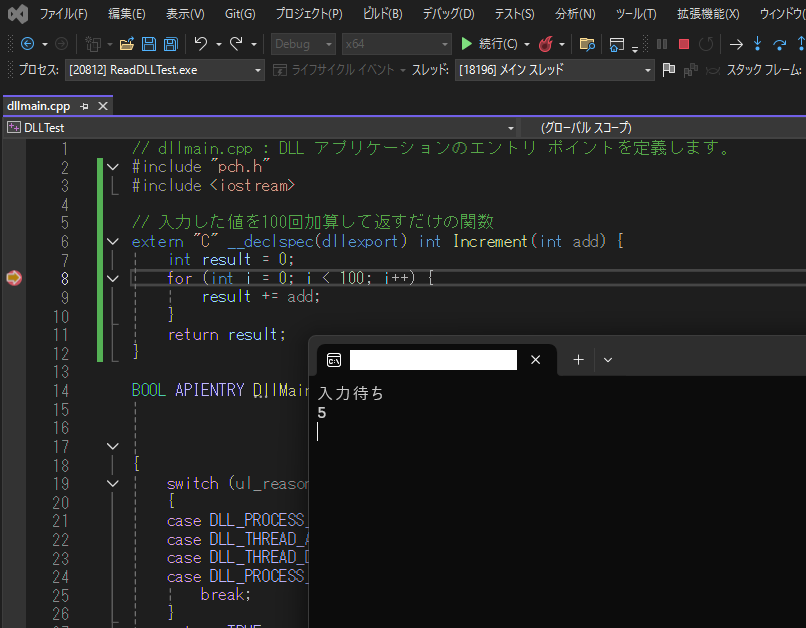Click the Hot Reload flame icon
806x628 pixels.
[546, 44]
